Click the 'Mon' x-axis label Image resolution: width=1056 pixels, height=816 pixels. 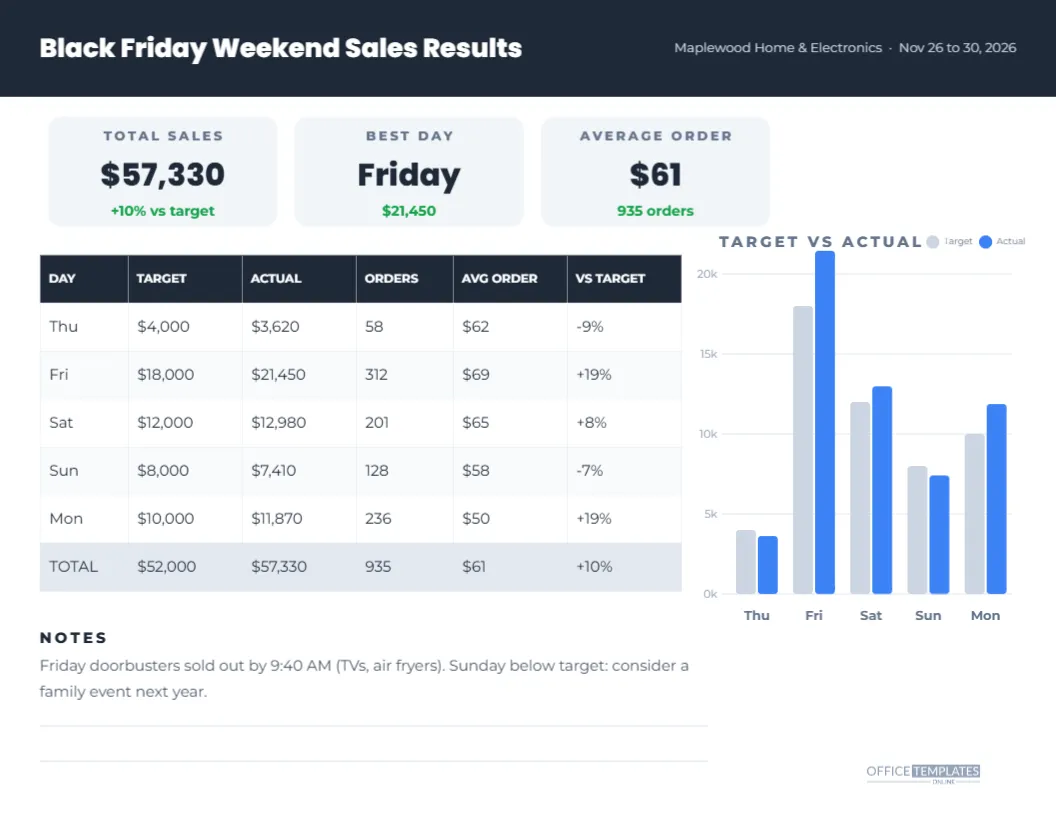coord(985,615)
